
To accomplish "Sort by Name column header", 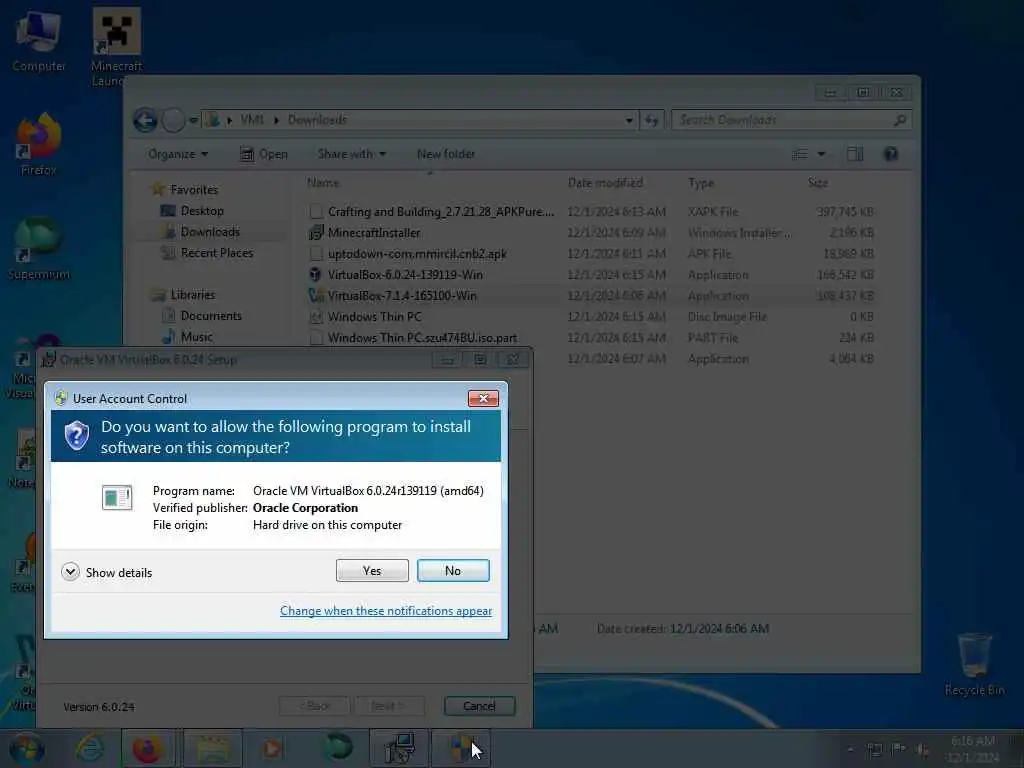I will pos(323,183).
